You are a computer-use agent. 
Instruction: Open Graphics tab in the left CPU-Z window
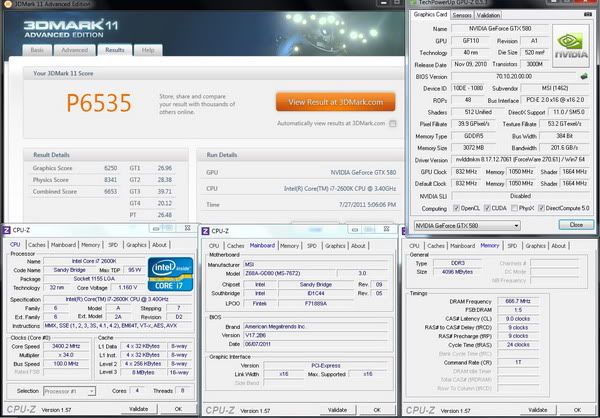[x=136, y=245]
